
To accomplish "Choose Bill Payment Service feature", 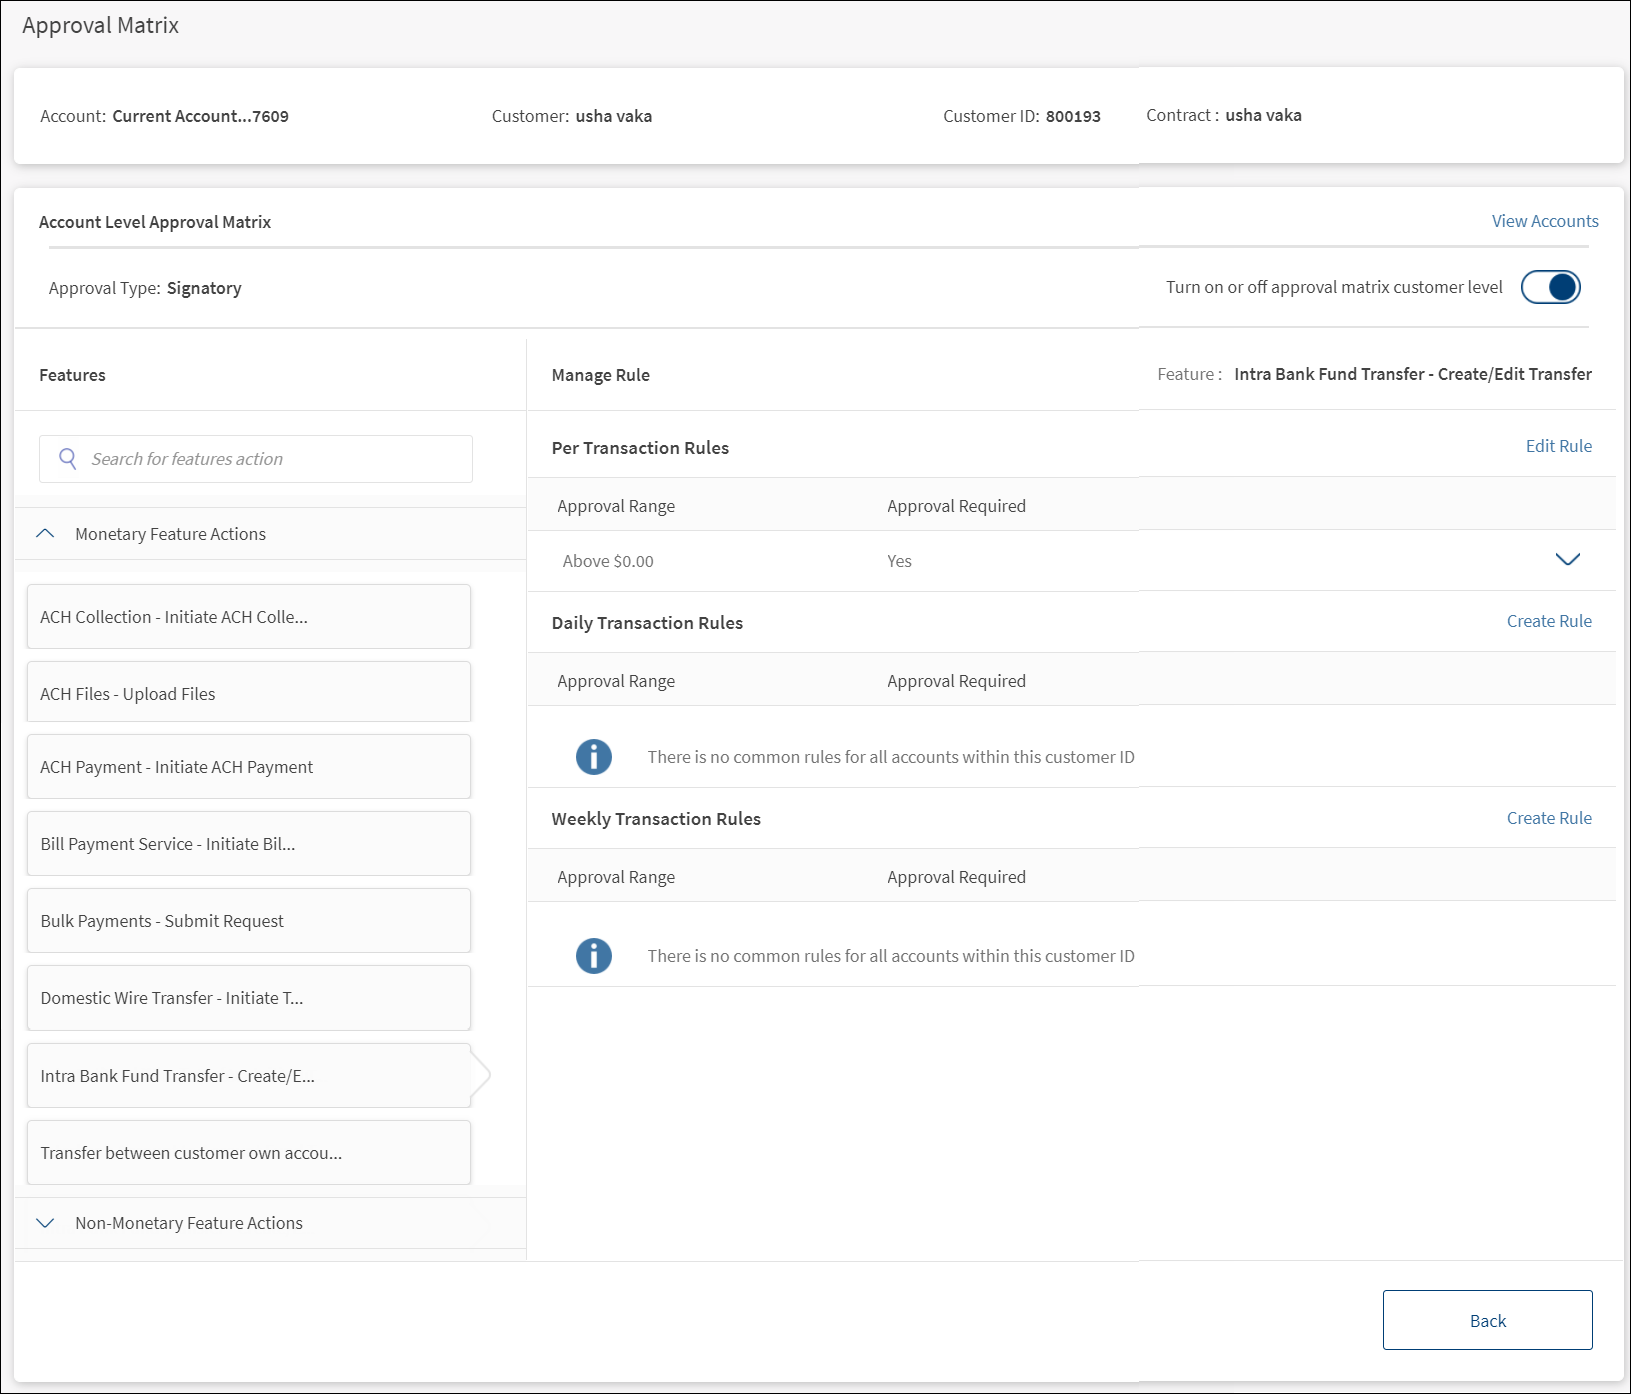I will pyautogui.click(x=248, y=844).
